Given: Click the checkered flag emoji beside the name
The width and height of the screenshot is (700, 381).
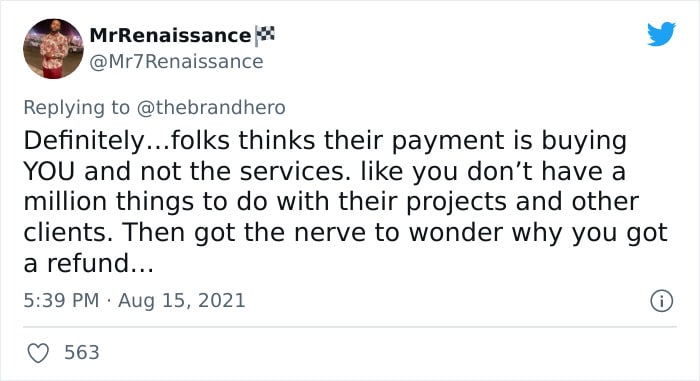Looking at the screenshot, I should click(x=265, y=36).
